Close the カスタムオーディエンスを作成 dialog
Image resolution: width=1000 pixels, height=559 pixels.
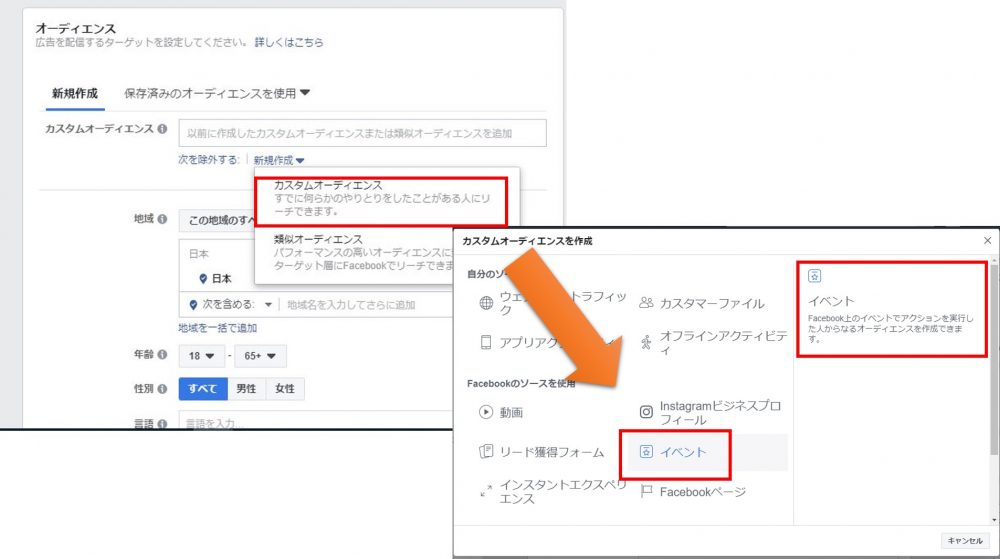coord(987,240)
